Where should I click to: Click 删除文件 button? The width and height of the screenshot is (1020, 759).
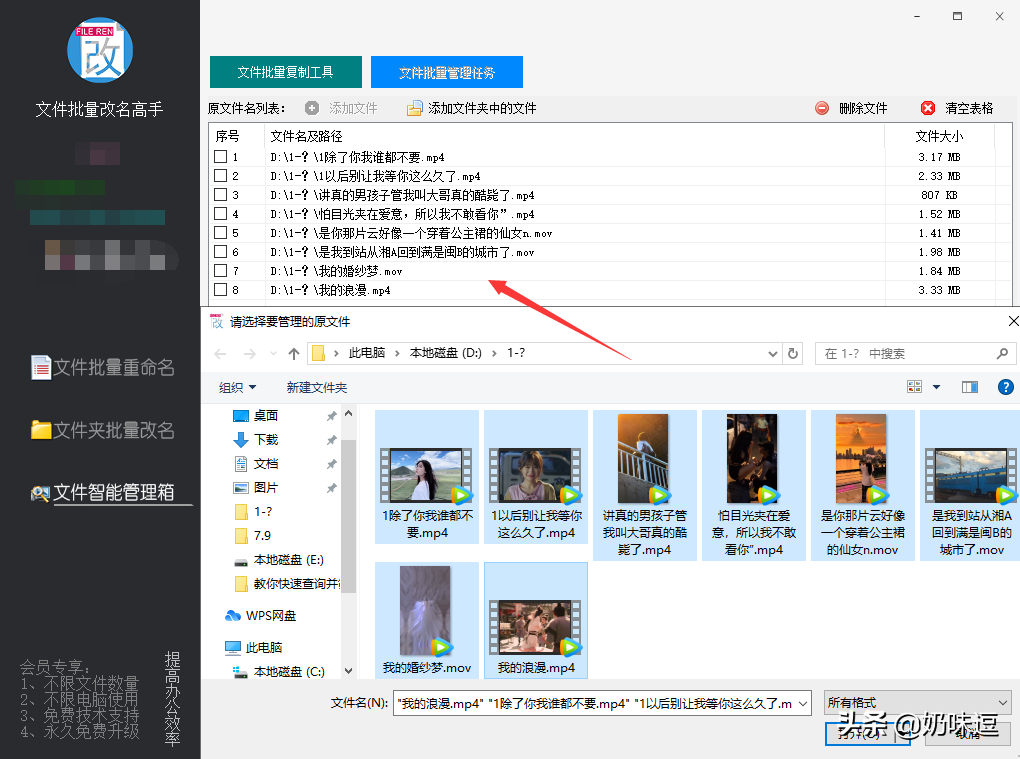pos(851,108)
